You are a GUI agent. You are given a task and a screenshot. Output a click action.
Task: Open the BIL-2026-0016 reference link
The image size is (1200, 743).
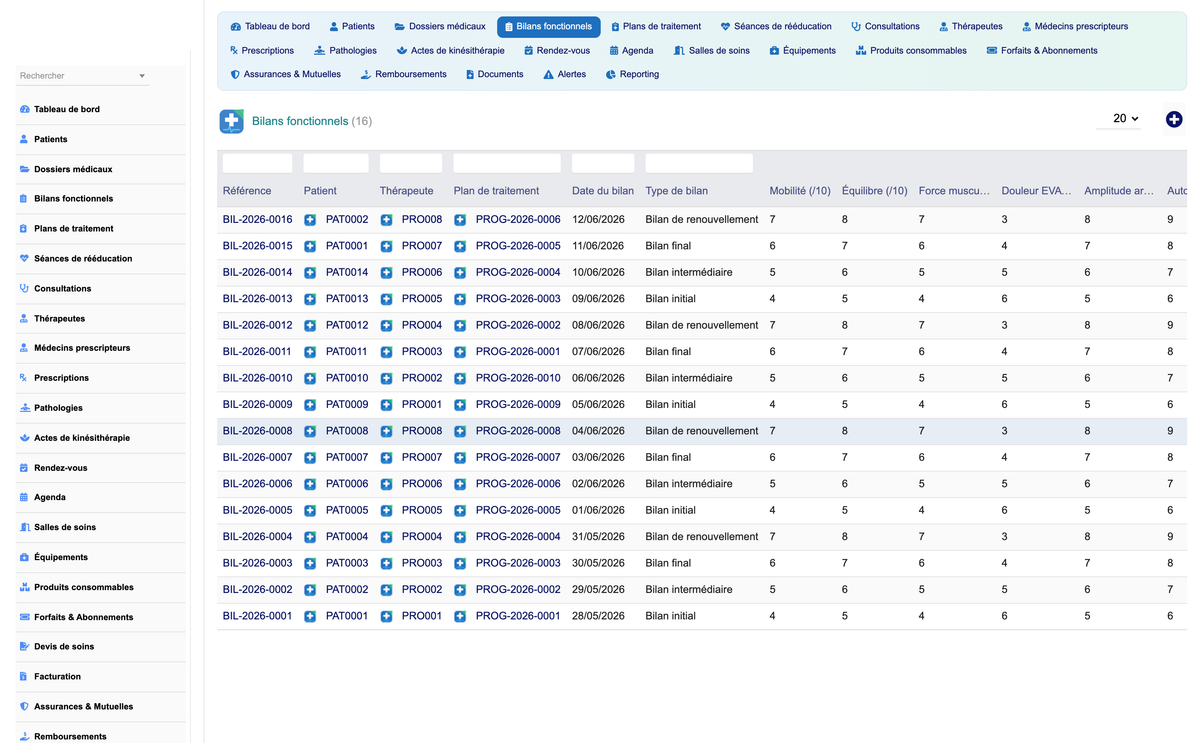[x=257, y=219]
